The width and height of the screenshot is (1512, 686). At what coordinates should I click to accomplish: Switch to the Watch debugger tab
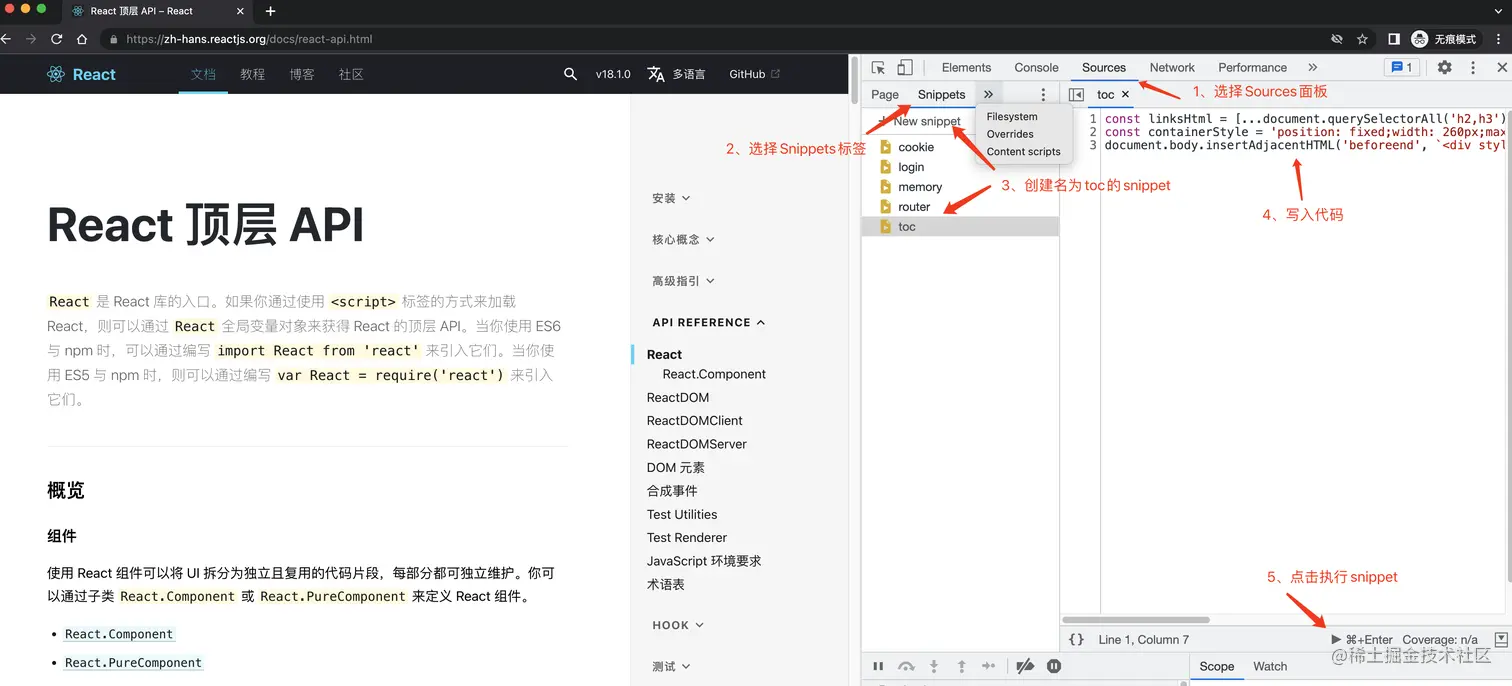(x=1270, y=666)
